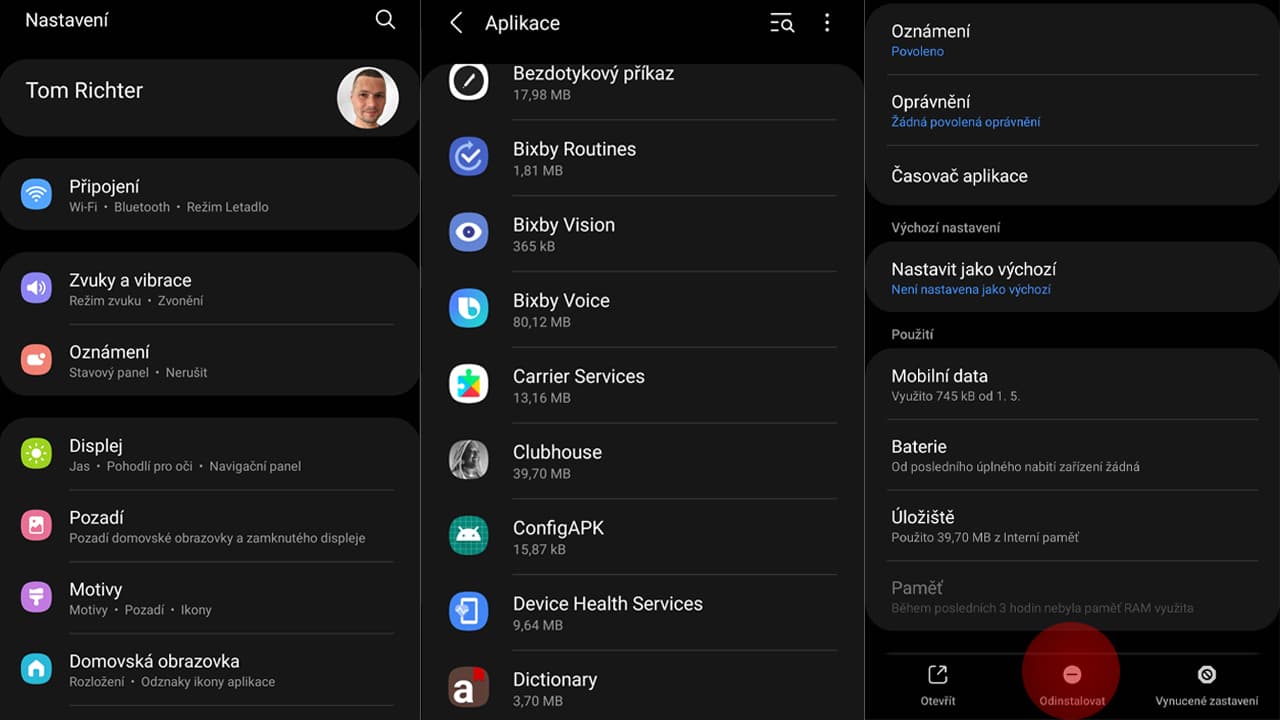Open Tom Richter profile picture
The image size is (1280, 720).
(x=368, y=98)
